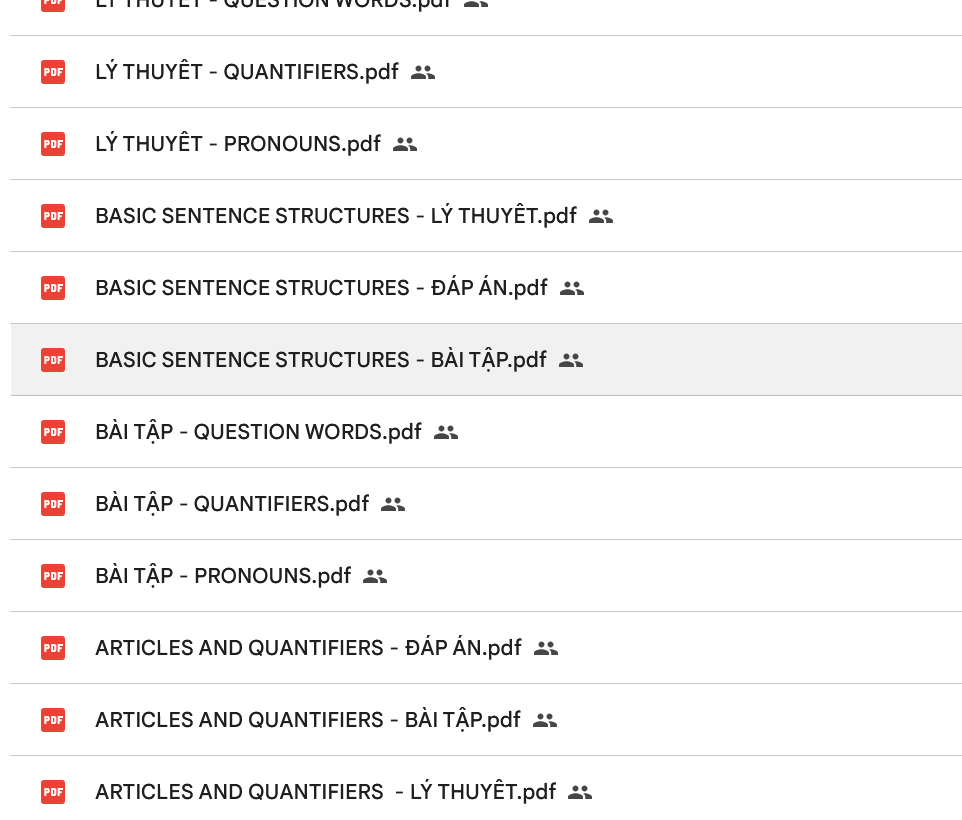Select BASIC SENTENCE STRUCTURES - LÝ THUYẾT.pdf
The width and height of the screenshot is (962, 820).
point(336,216)
